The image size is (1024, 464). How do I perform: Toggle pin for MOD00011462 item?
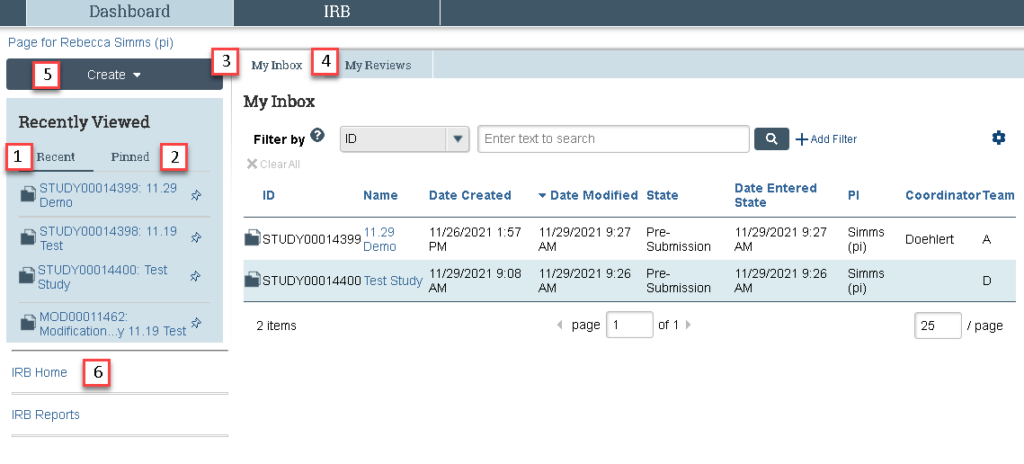[x=196, y=323]
